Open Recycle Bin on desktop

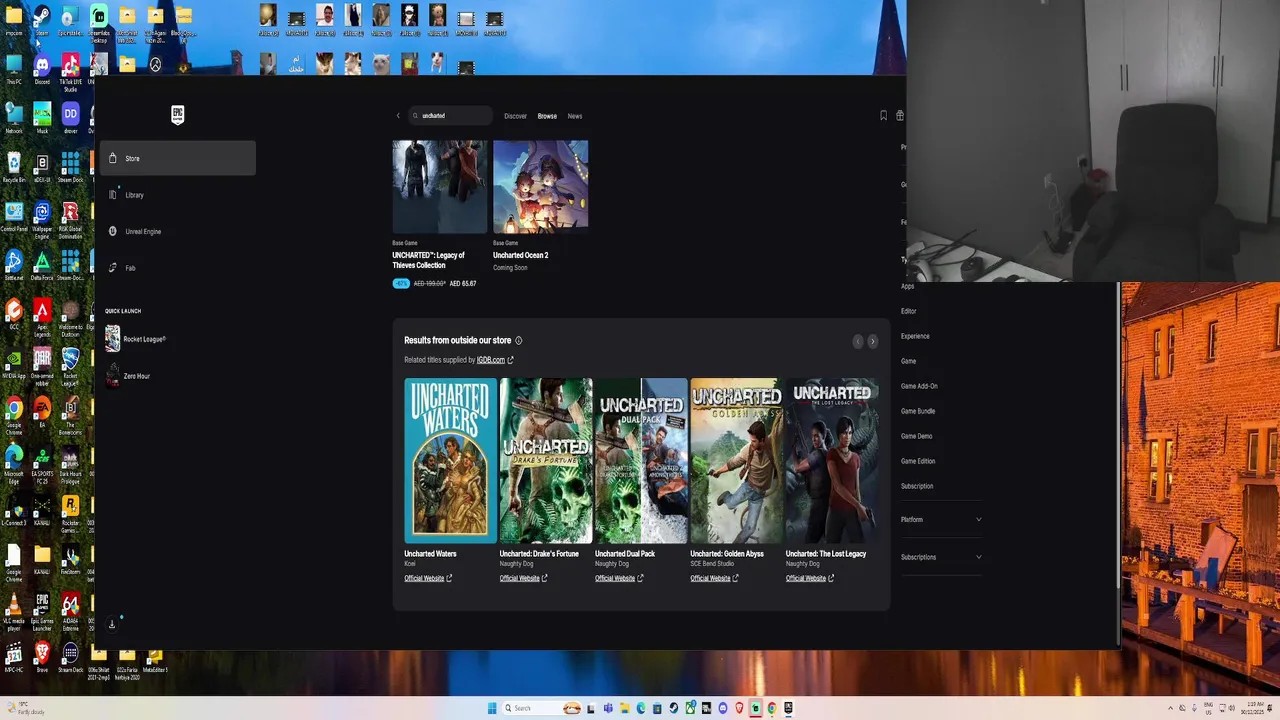[14, 167]
